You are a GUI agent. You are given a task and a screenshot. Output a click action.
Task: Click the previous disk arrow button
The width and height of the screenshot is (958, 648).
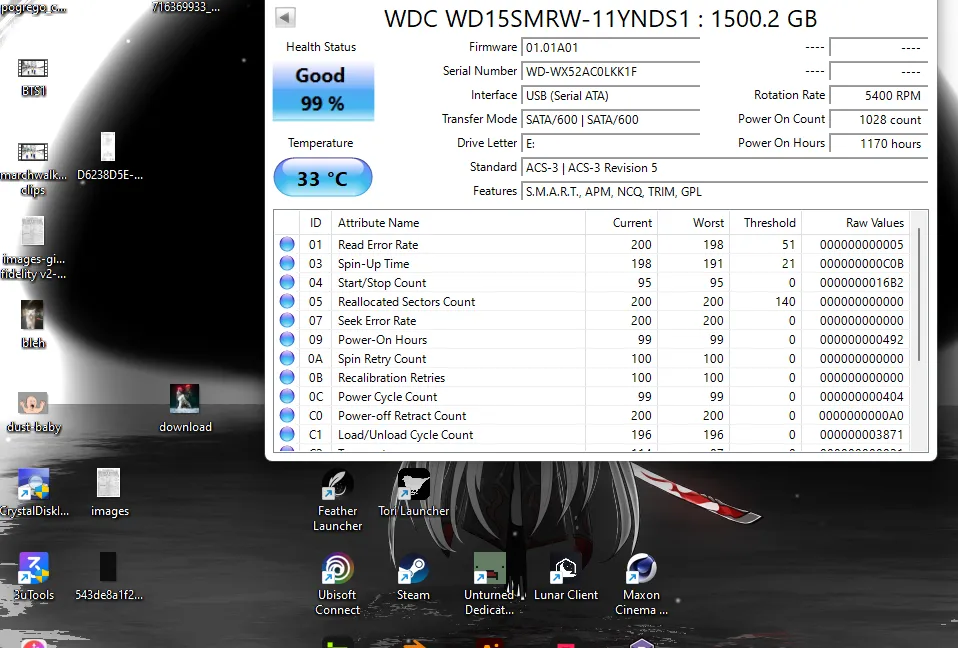[x=285, y=17]
